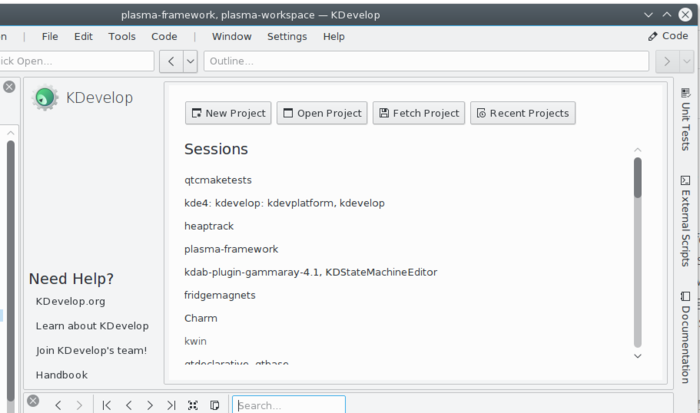Click the Outline field
Viewport: 700px width, 413px height.
click(x=426, y=61)
